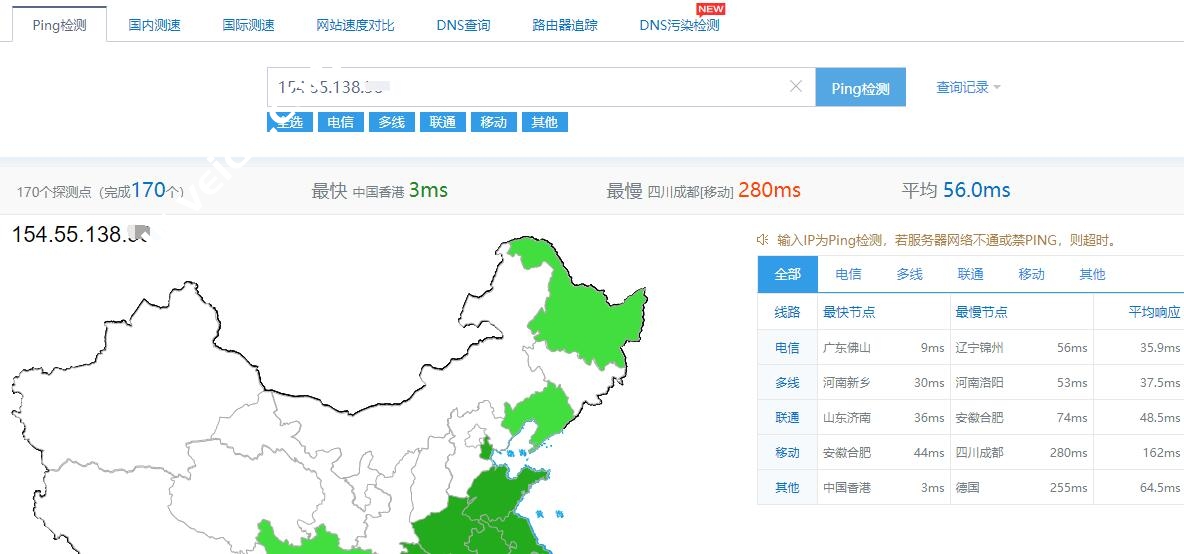Click the 河南洛阳 slowest node cell
The image size is (1184, 554).
coord(979,383)
